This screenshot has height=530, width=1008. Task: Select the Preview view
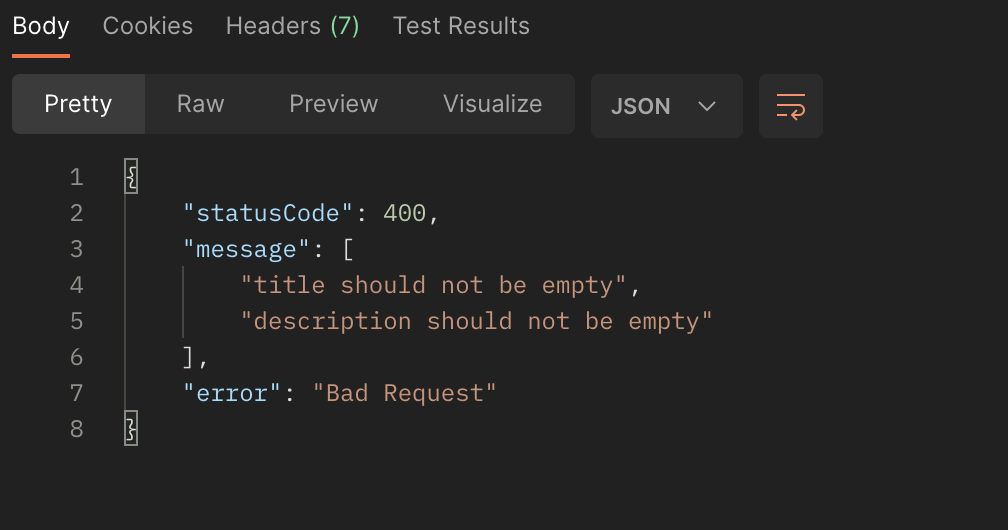tap(334, 104)
